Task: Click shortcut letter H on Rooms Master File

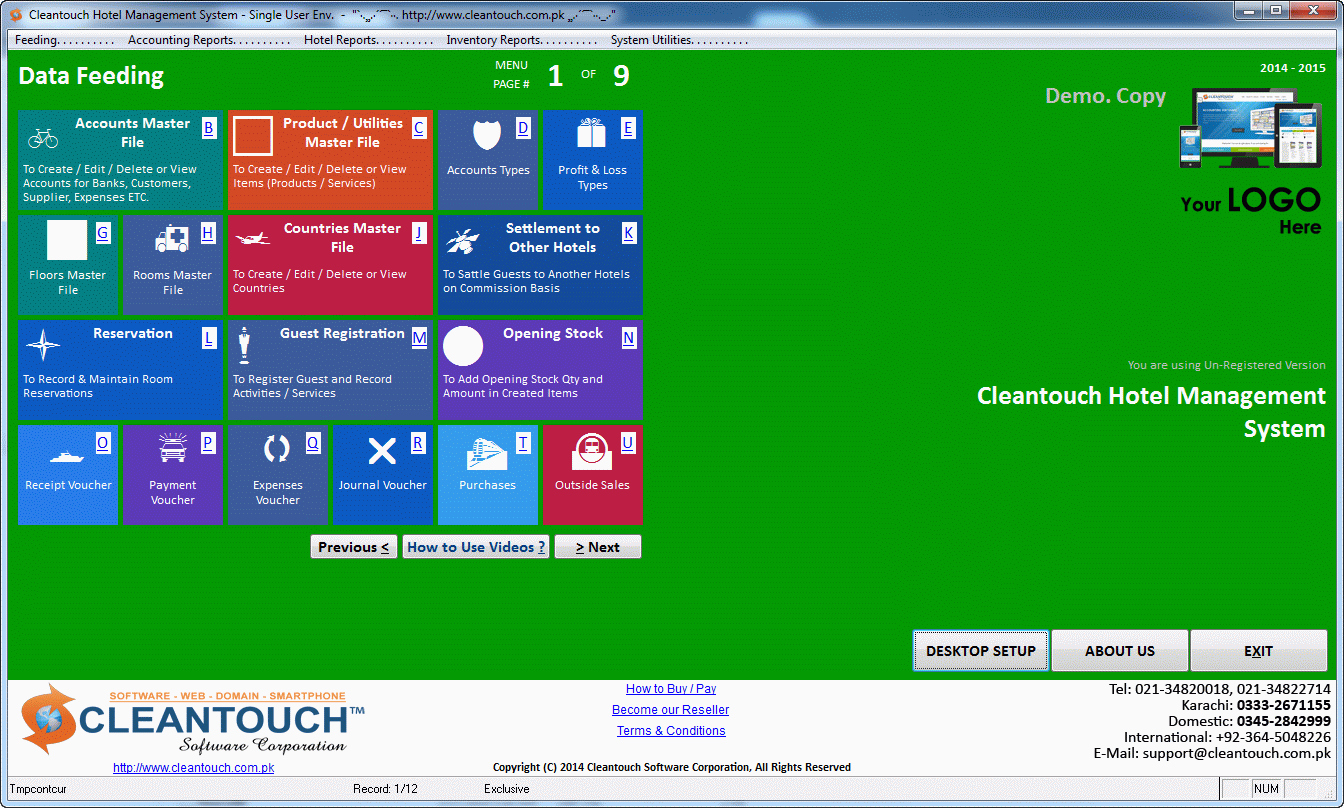Action: [208, 233]
